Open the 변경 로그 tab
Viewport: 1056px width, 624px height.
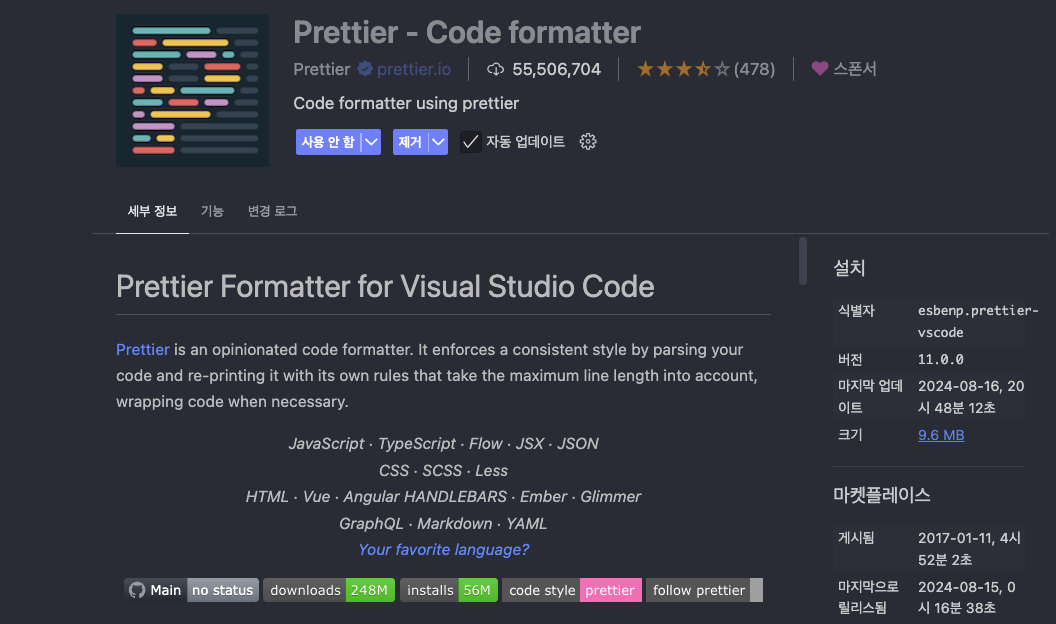pyautogui.click(x=271, y=211)
